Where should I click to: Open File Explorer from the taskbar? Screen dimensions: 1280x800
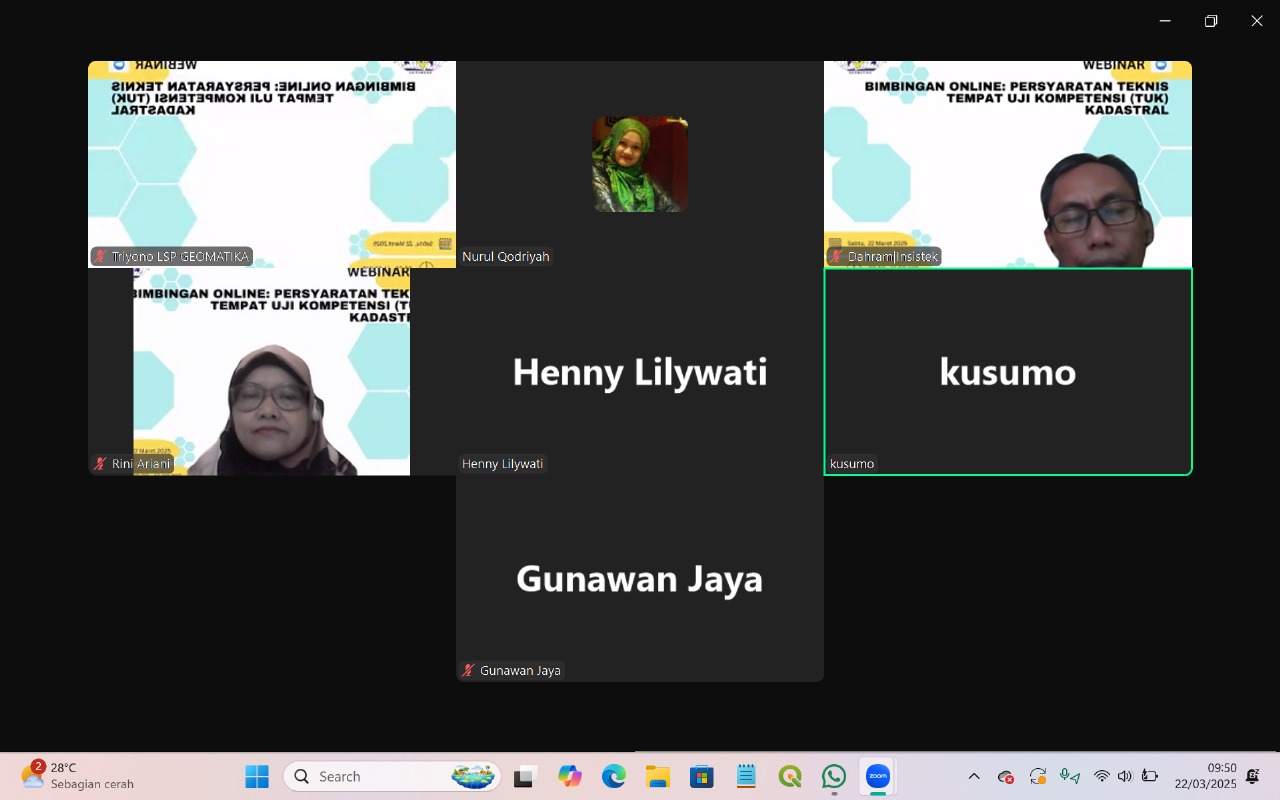pos(657,776)
